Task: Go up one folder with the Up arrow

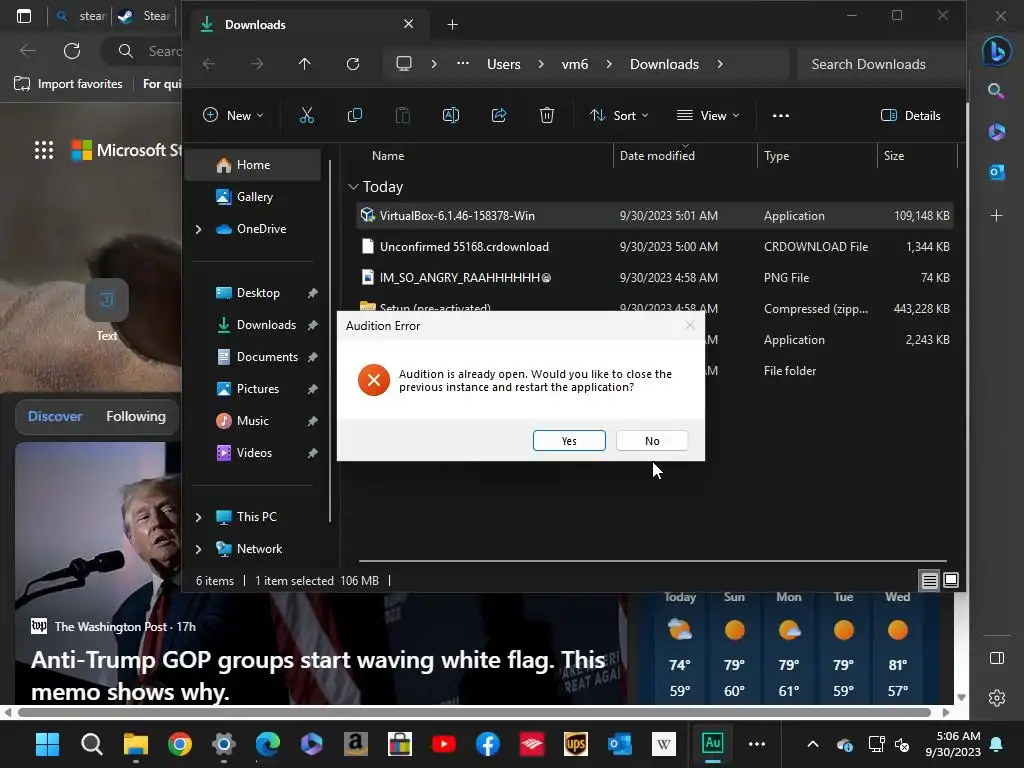Action: (x=304, y=64)
